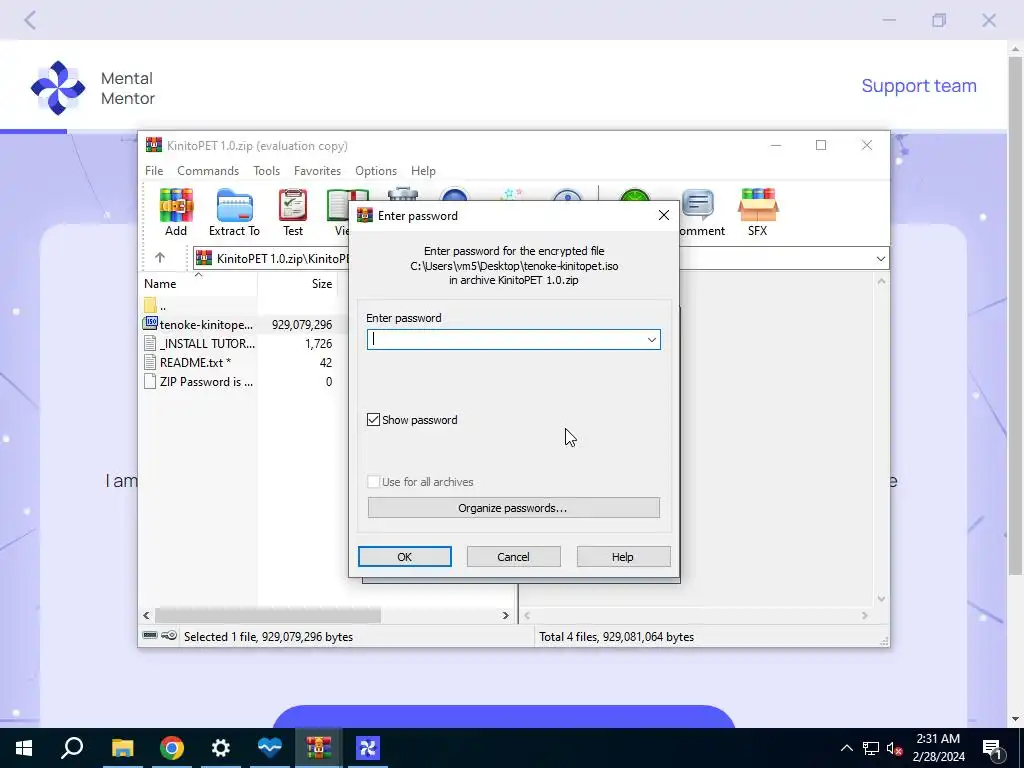Click Cancel in the password dialog
1024x768 pixels.
pos(513,556)
